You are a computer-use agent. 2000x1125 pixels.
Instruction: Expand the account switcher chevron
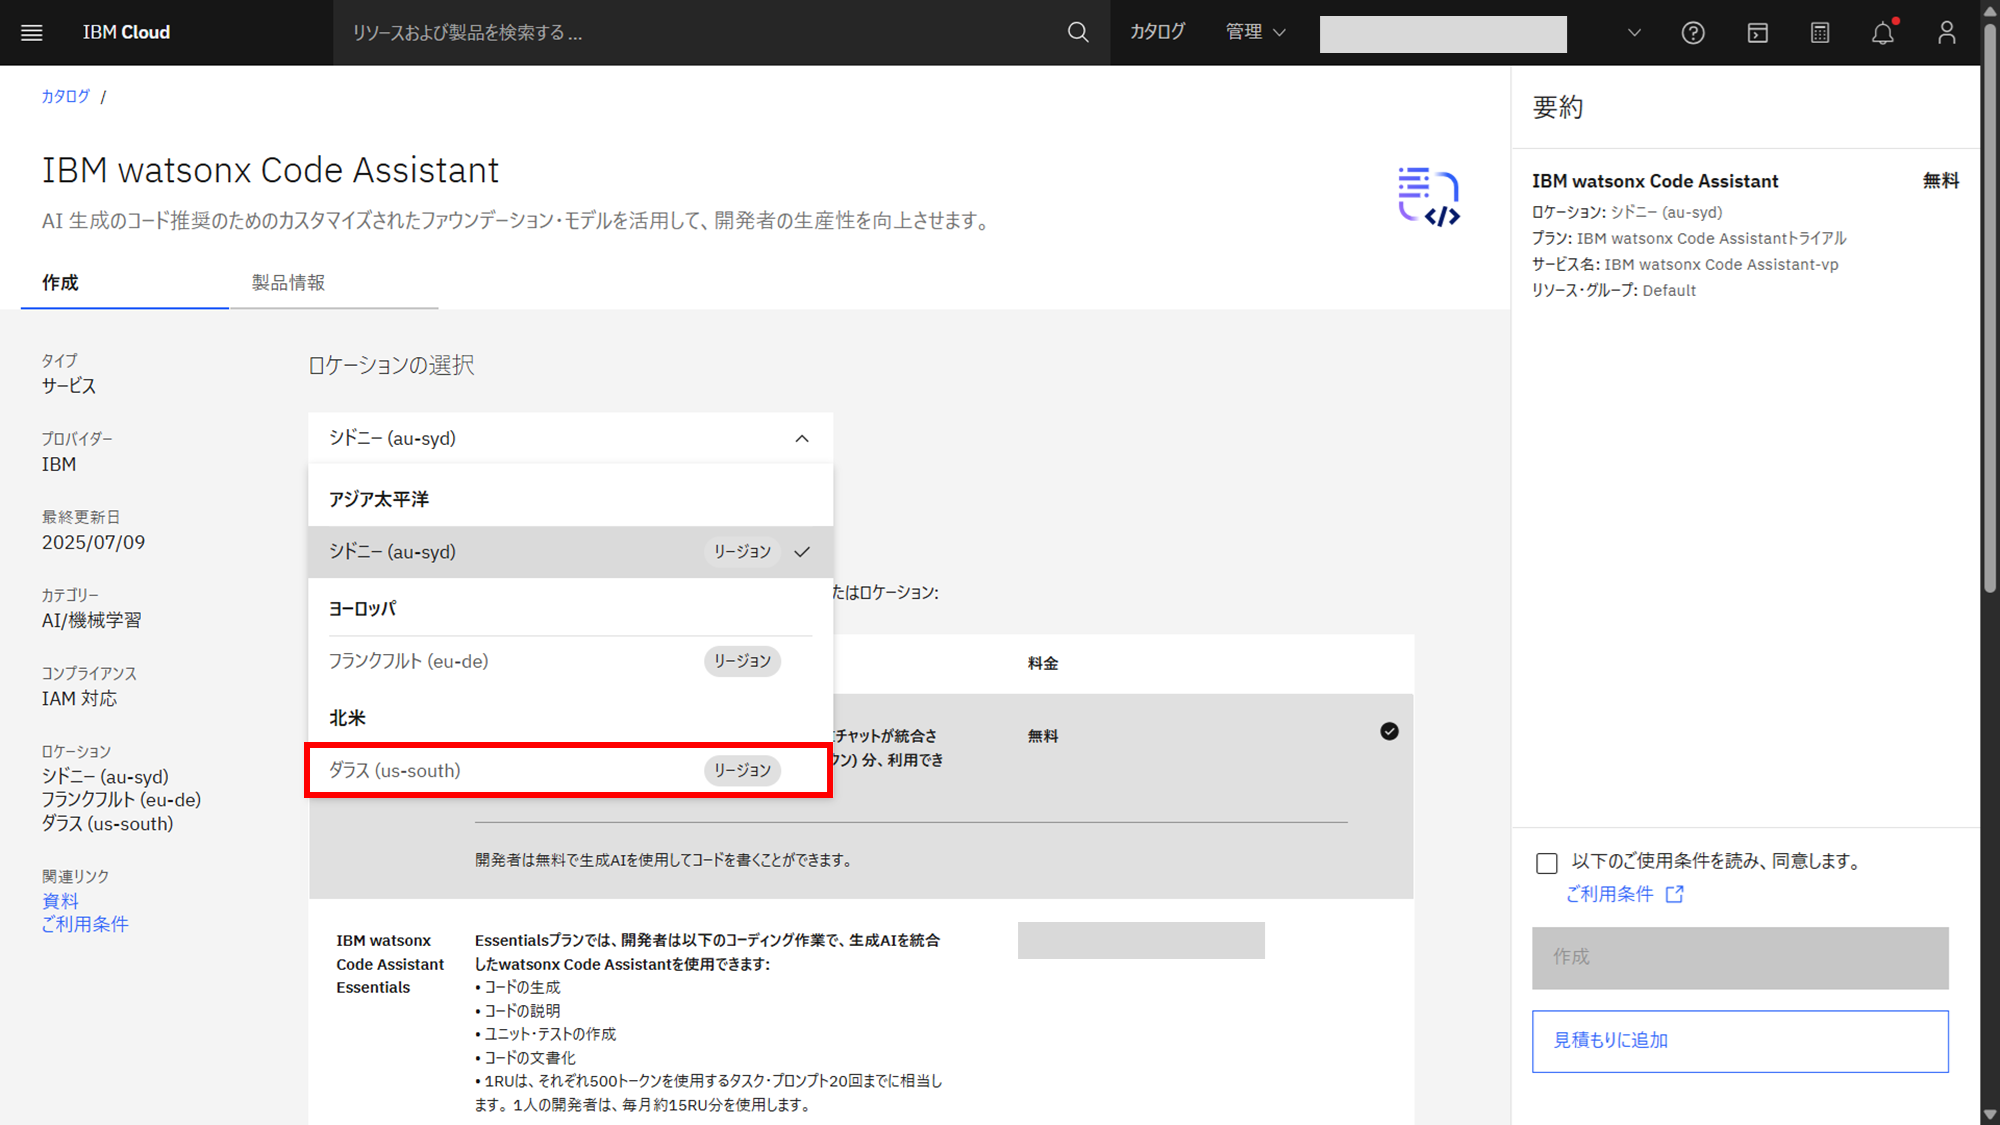(1634, 33)
